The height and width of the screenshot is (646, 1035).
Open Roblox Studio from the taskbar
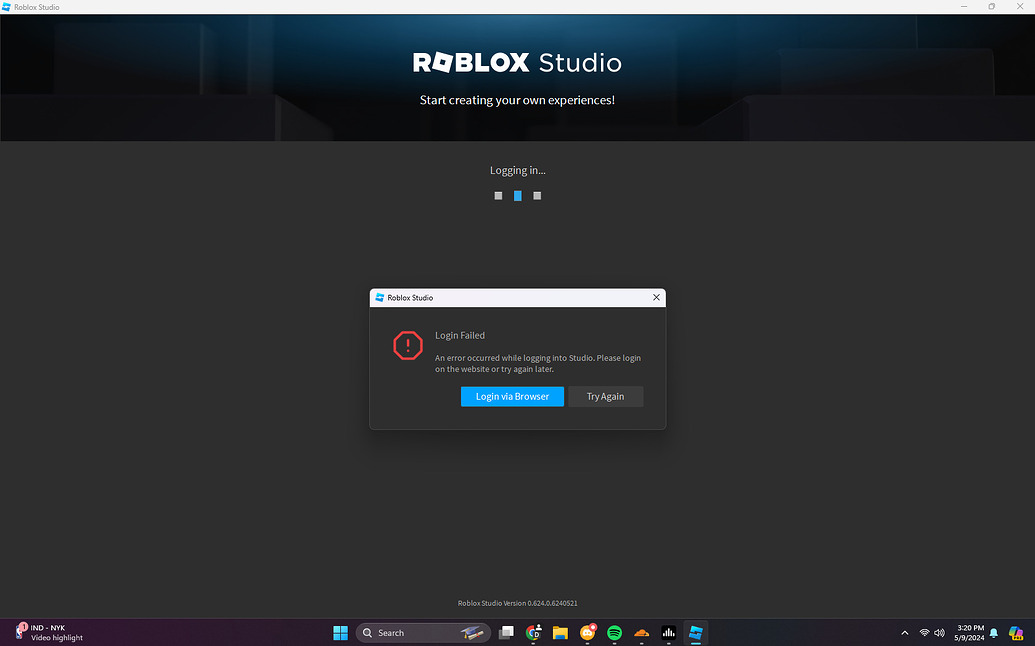(x=695, y=632)
